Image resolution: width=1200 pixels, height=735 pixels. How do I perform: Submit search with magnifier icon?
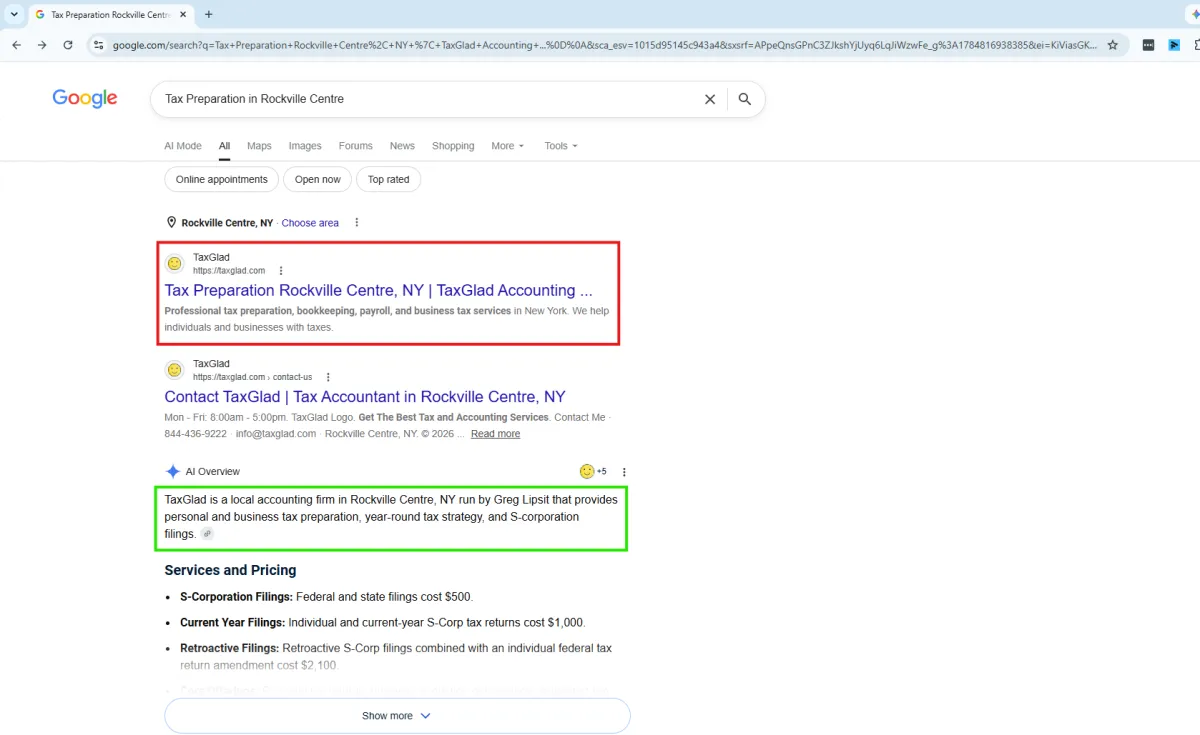click(745, 99)
